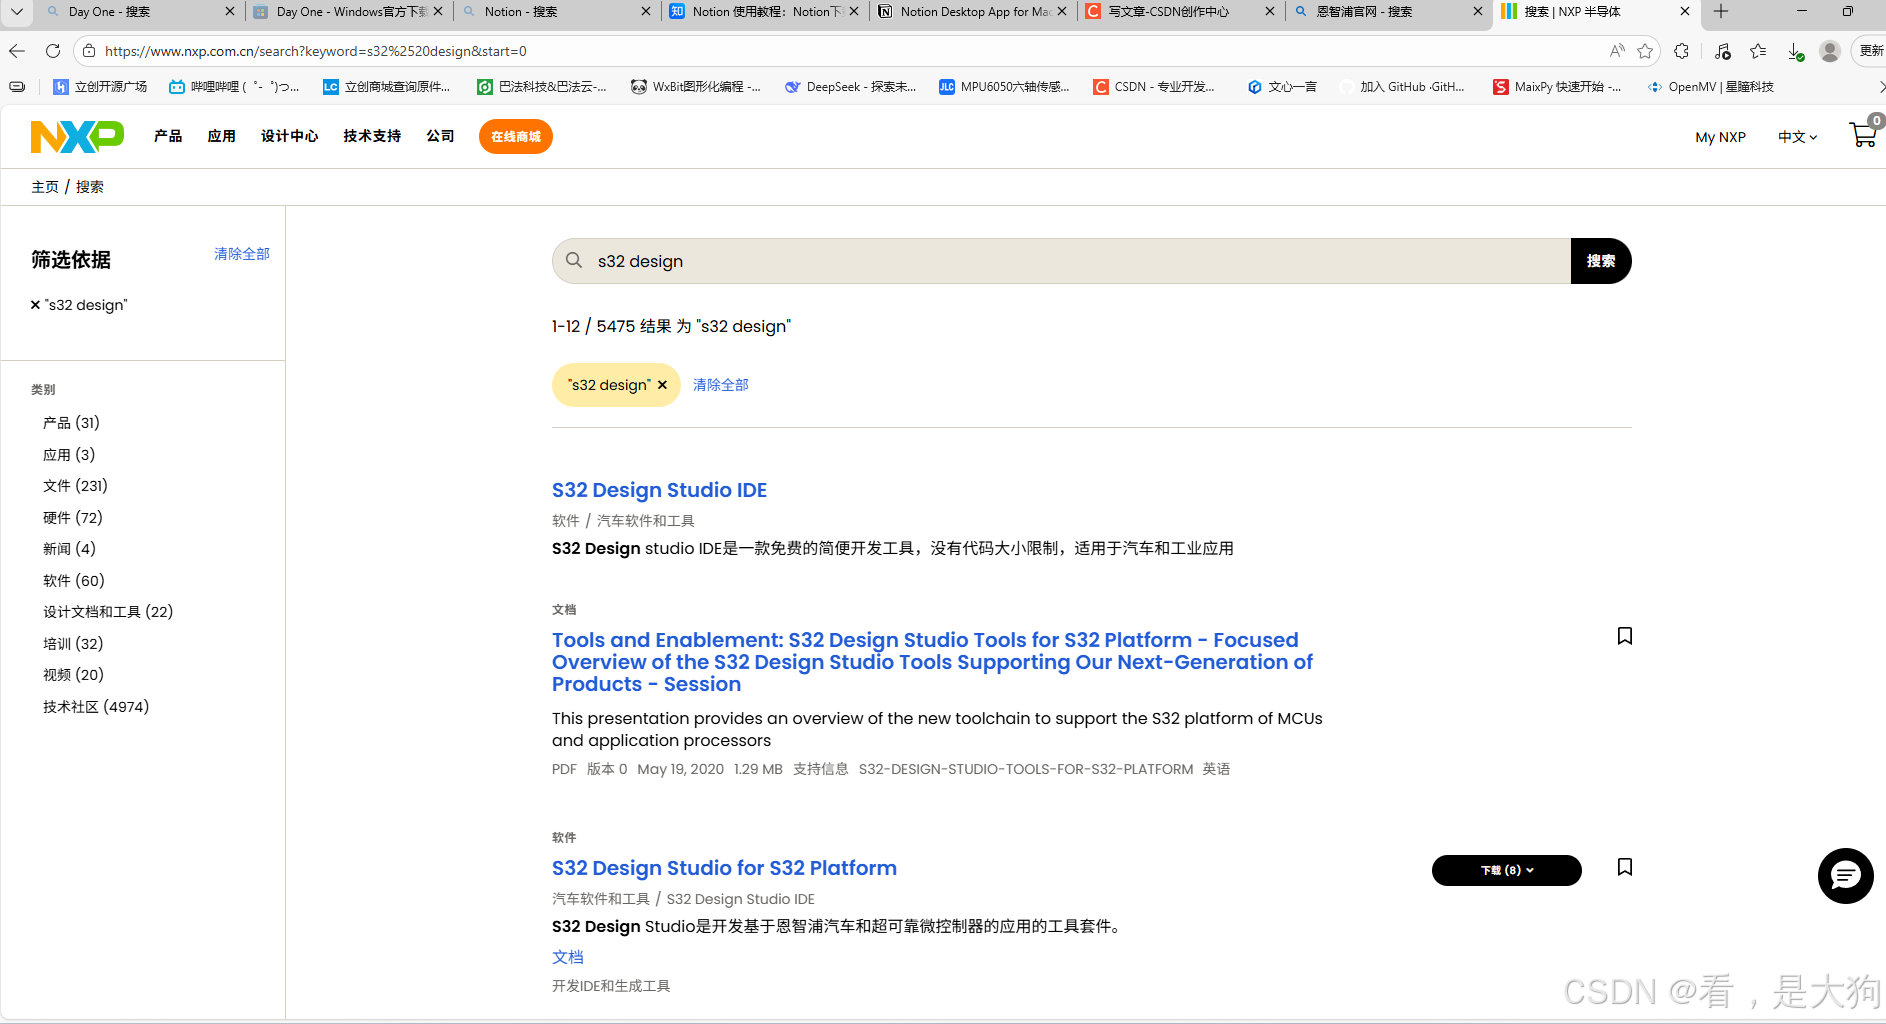The image size is (1886, 1024).
Task: Focus the s32 design search field
Action: pyautogui.click(x=1061, y=261)
